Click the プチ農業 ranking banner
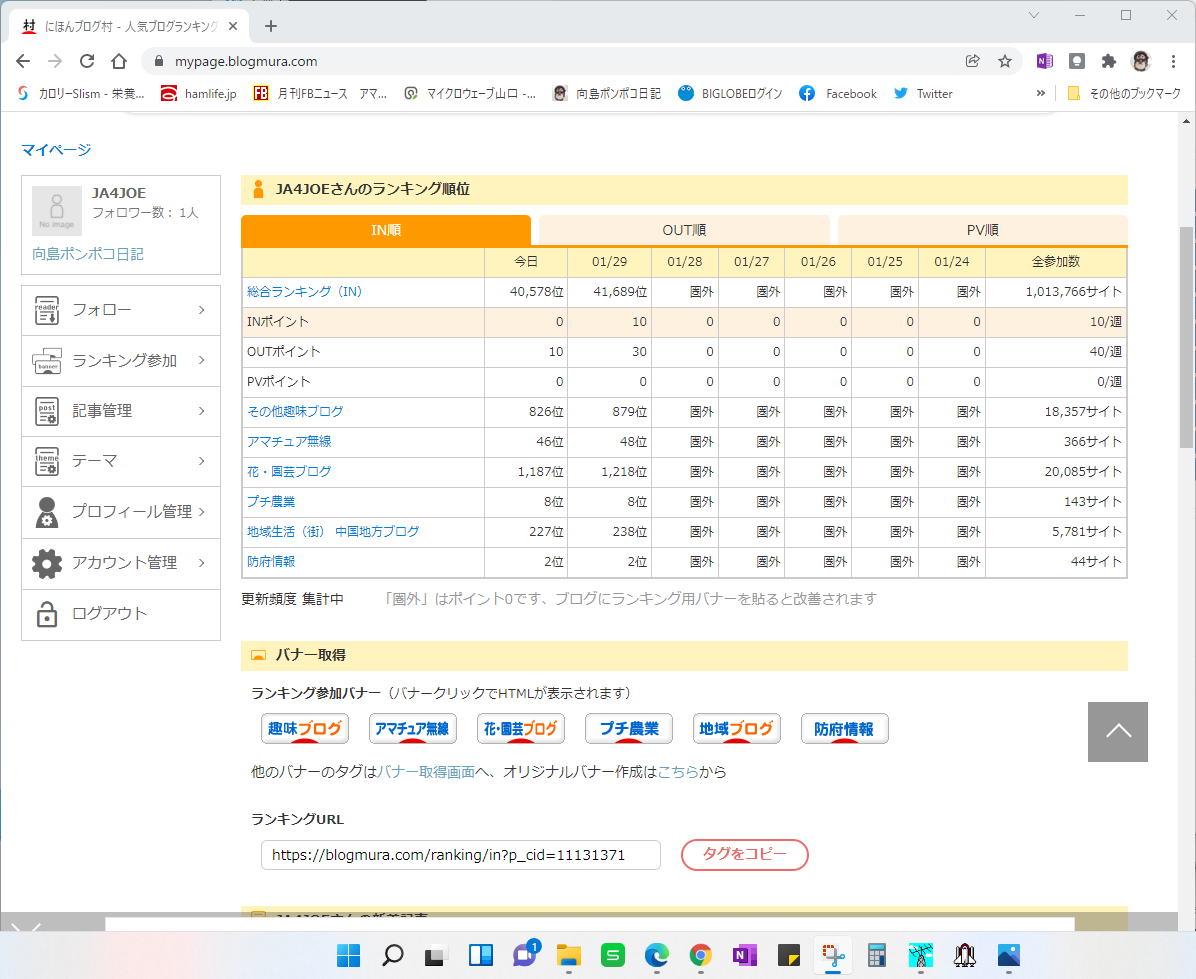This screenshot has width=1196, height=979. [x=629, y=728]
